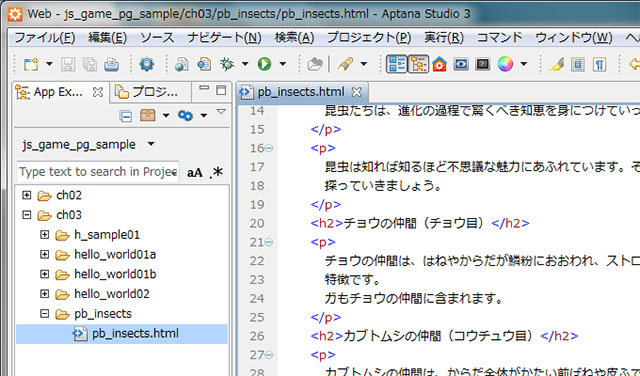Collapse the ch03 folder
Image resolution: width=640 pixels, height=376 pixels.
coord(27,215)
